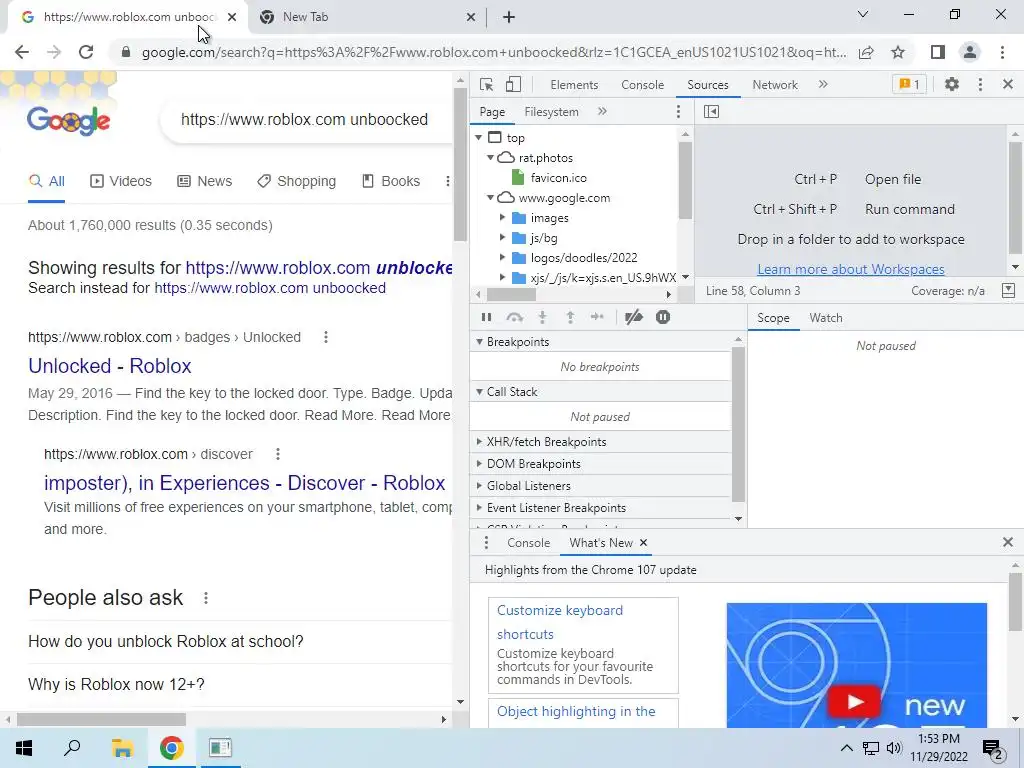Pause script execution button
1024x768 pixels.
point(486,317)
